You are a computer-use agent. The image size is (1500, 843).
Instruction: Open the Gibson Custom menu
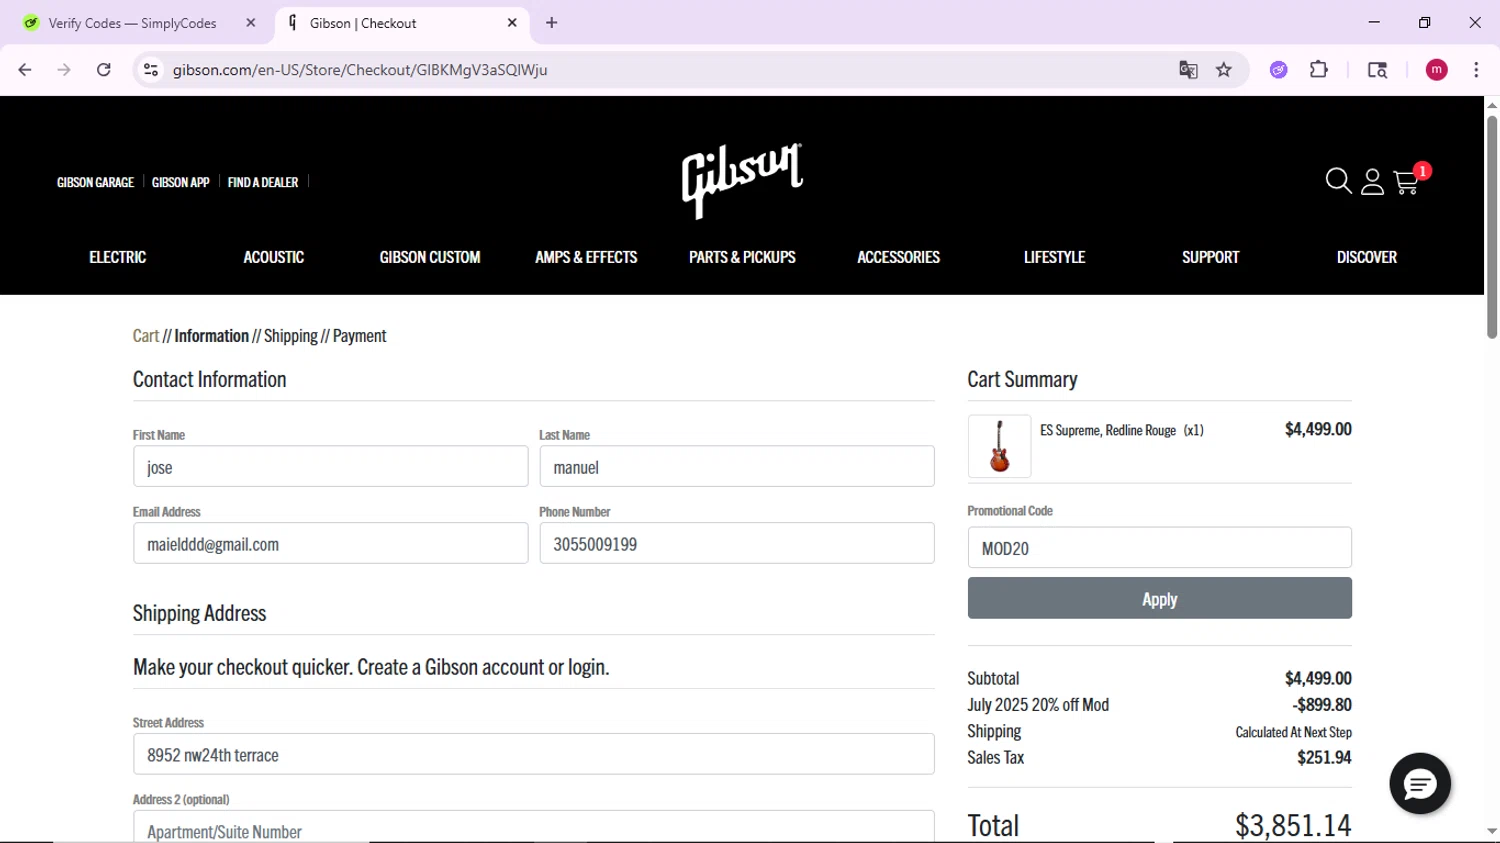(x=430, y=257)
